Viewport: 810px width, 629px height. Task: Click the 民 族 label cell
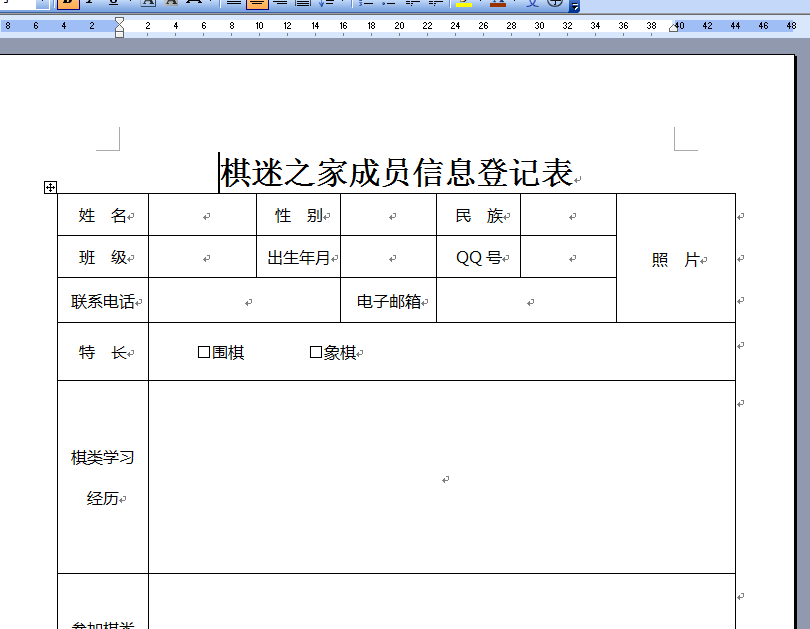[478, 215]
